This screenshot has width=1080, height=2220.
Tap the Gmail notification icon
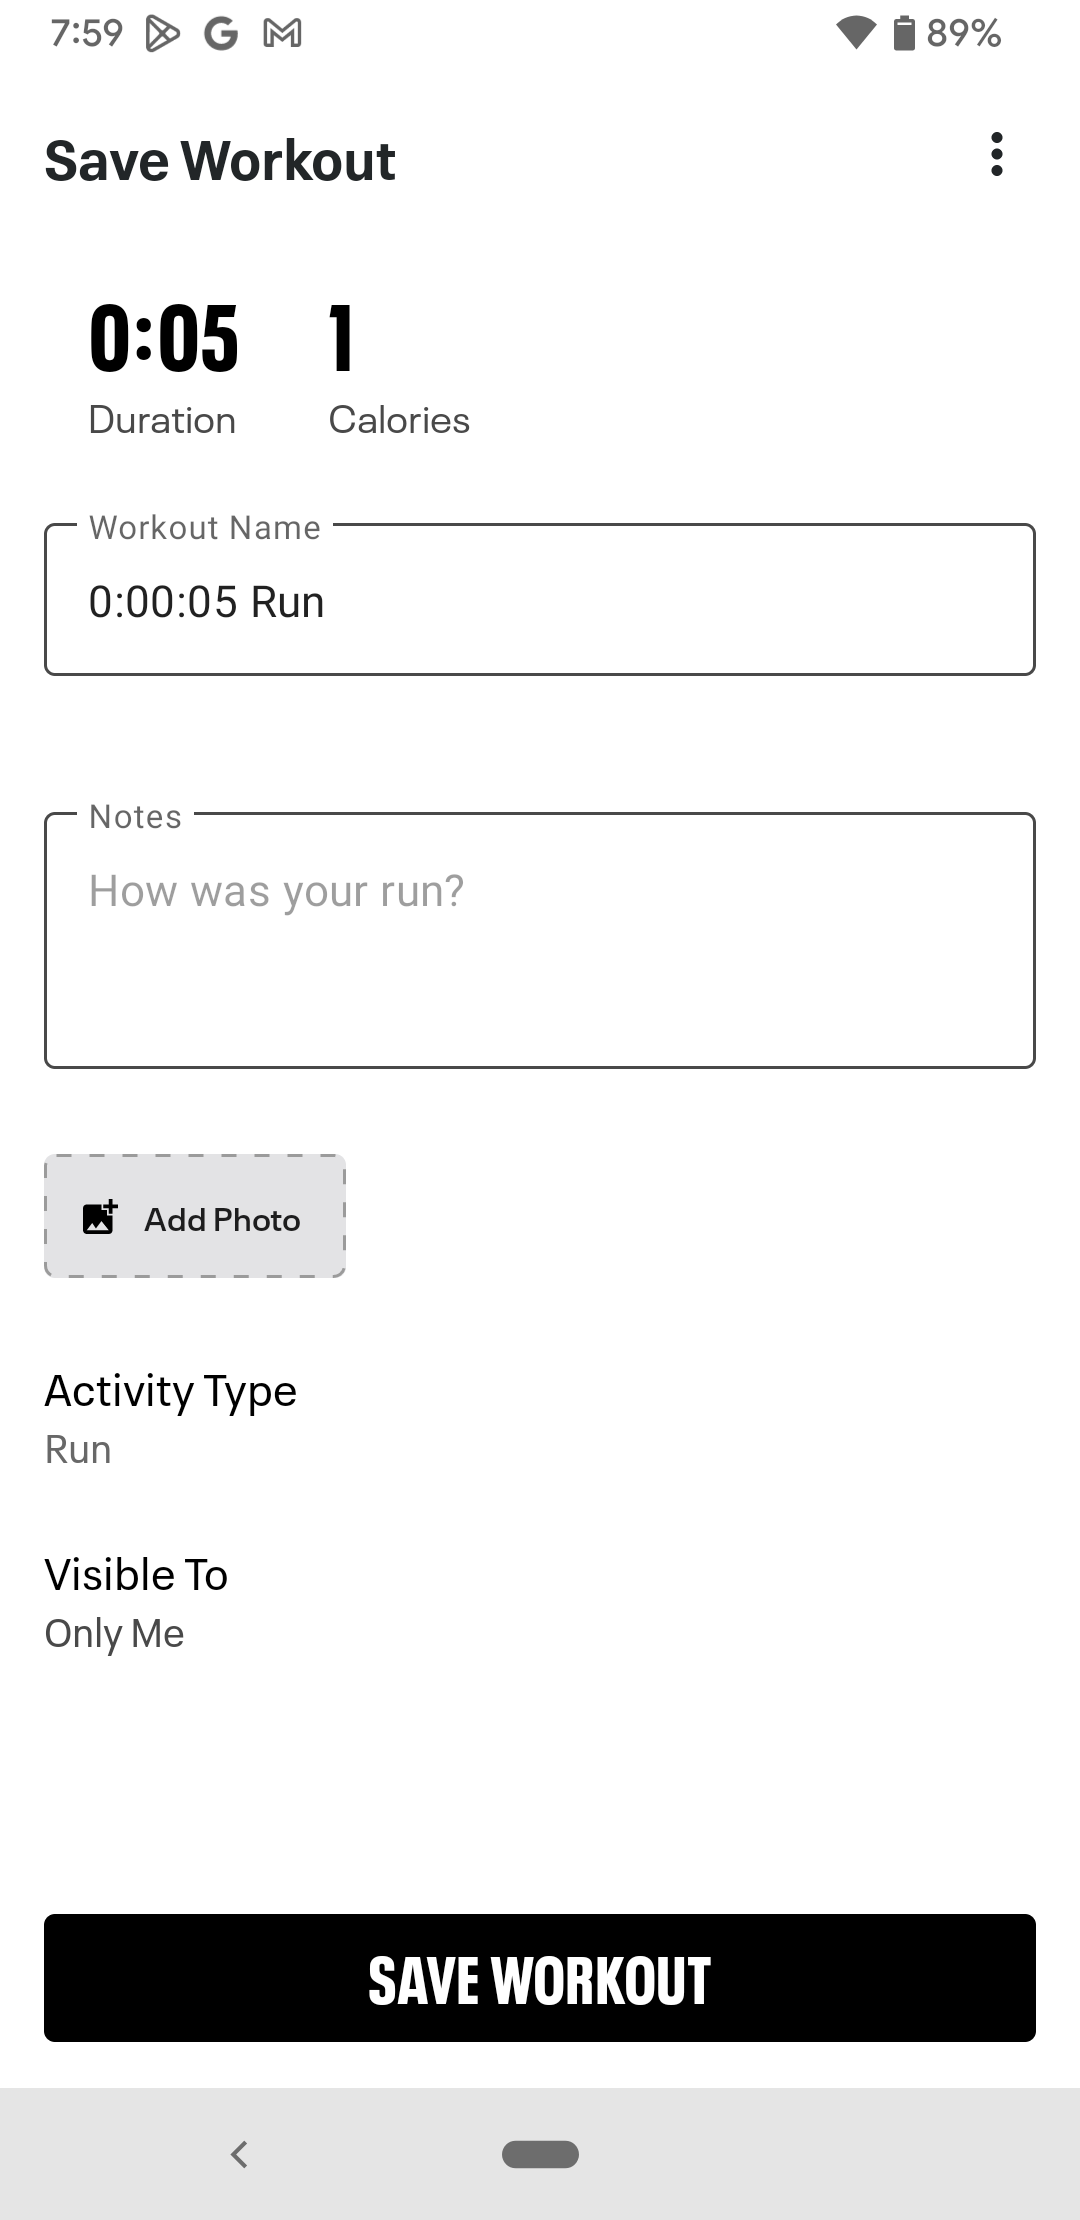[x=282, y=34]
